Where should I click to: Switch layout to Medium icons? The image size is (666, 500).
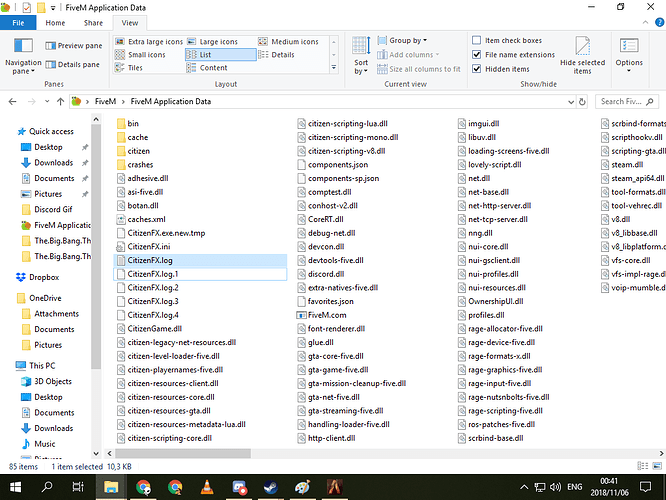point(288,42)
